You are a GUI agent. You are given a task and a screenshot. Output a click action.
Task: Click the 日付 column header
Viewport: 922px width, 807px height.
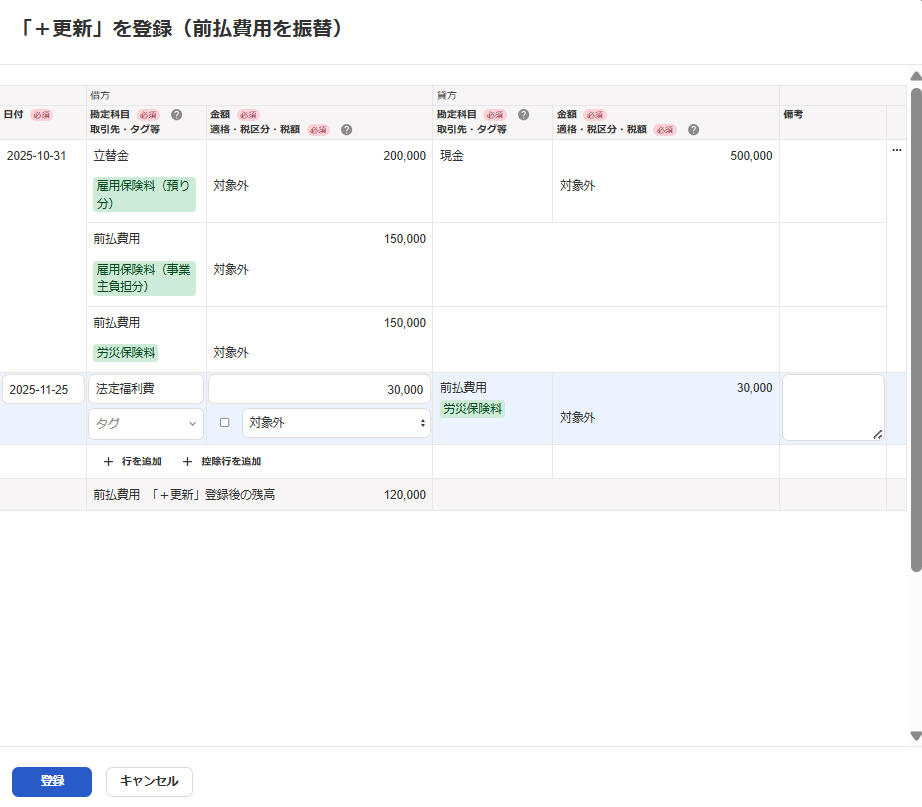pyautogui.click(x=13, y=115)
